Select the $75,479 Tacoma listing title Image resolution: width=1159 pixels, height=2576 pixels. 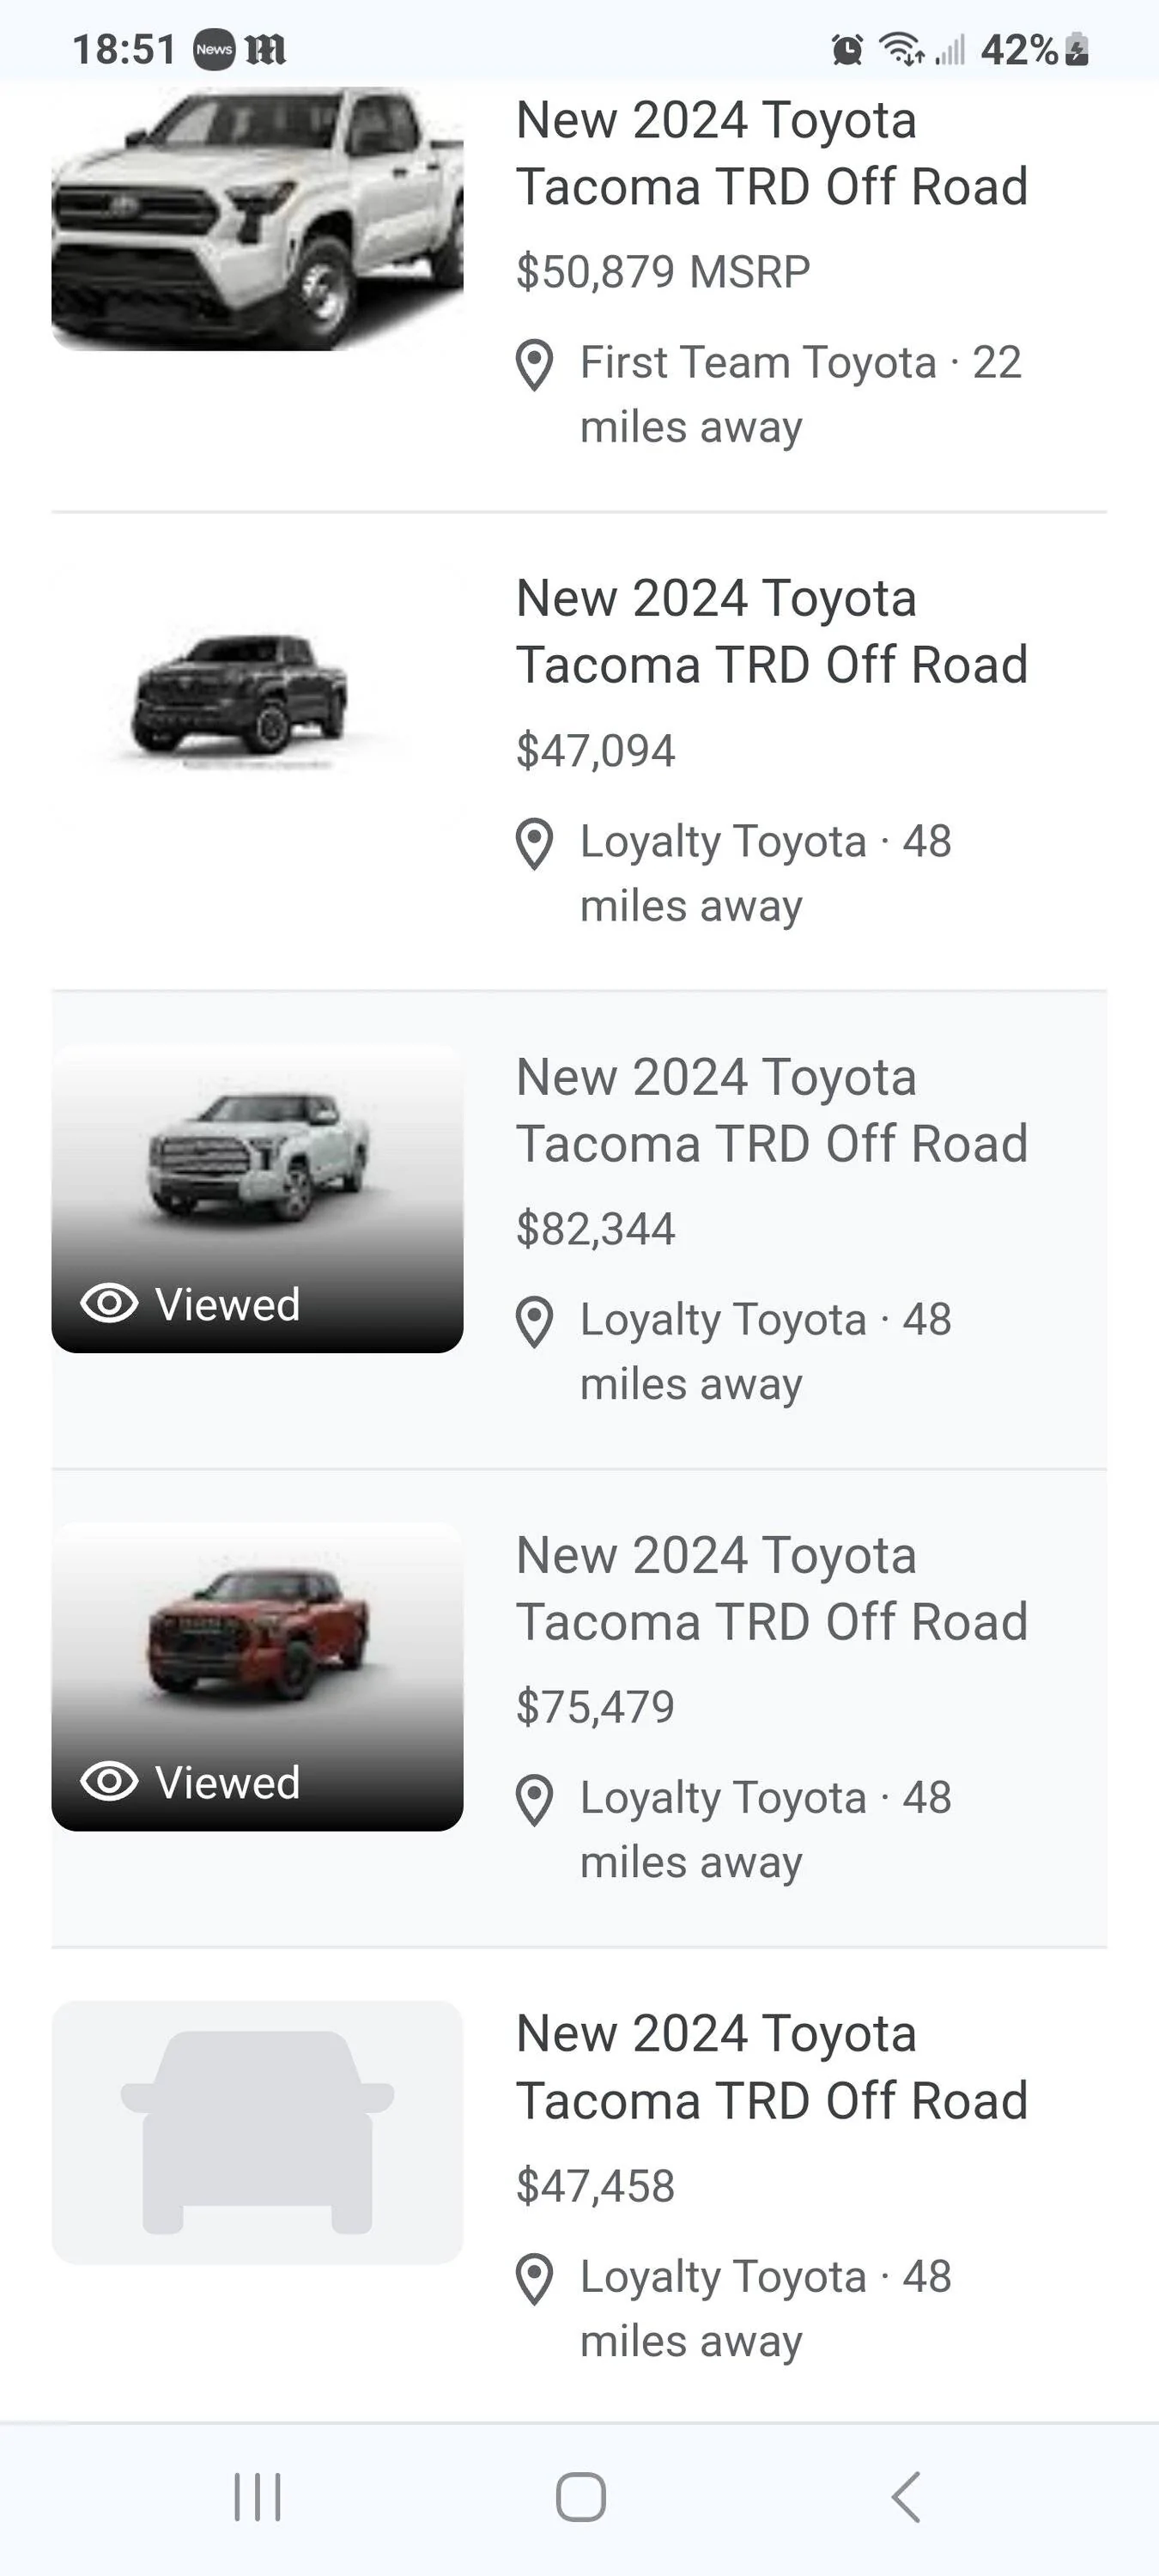[770, 1588]
